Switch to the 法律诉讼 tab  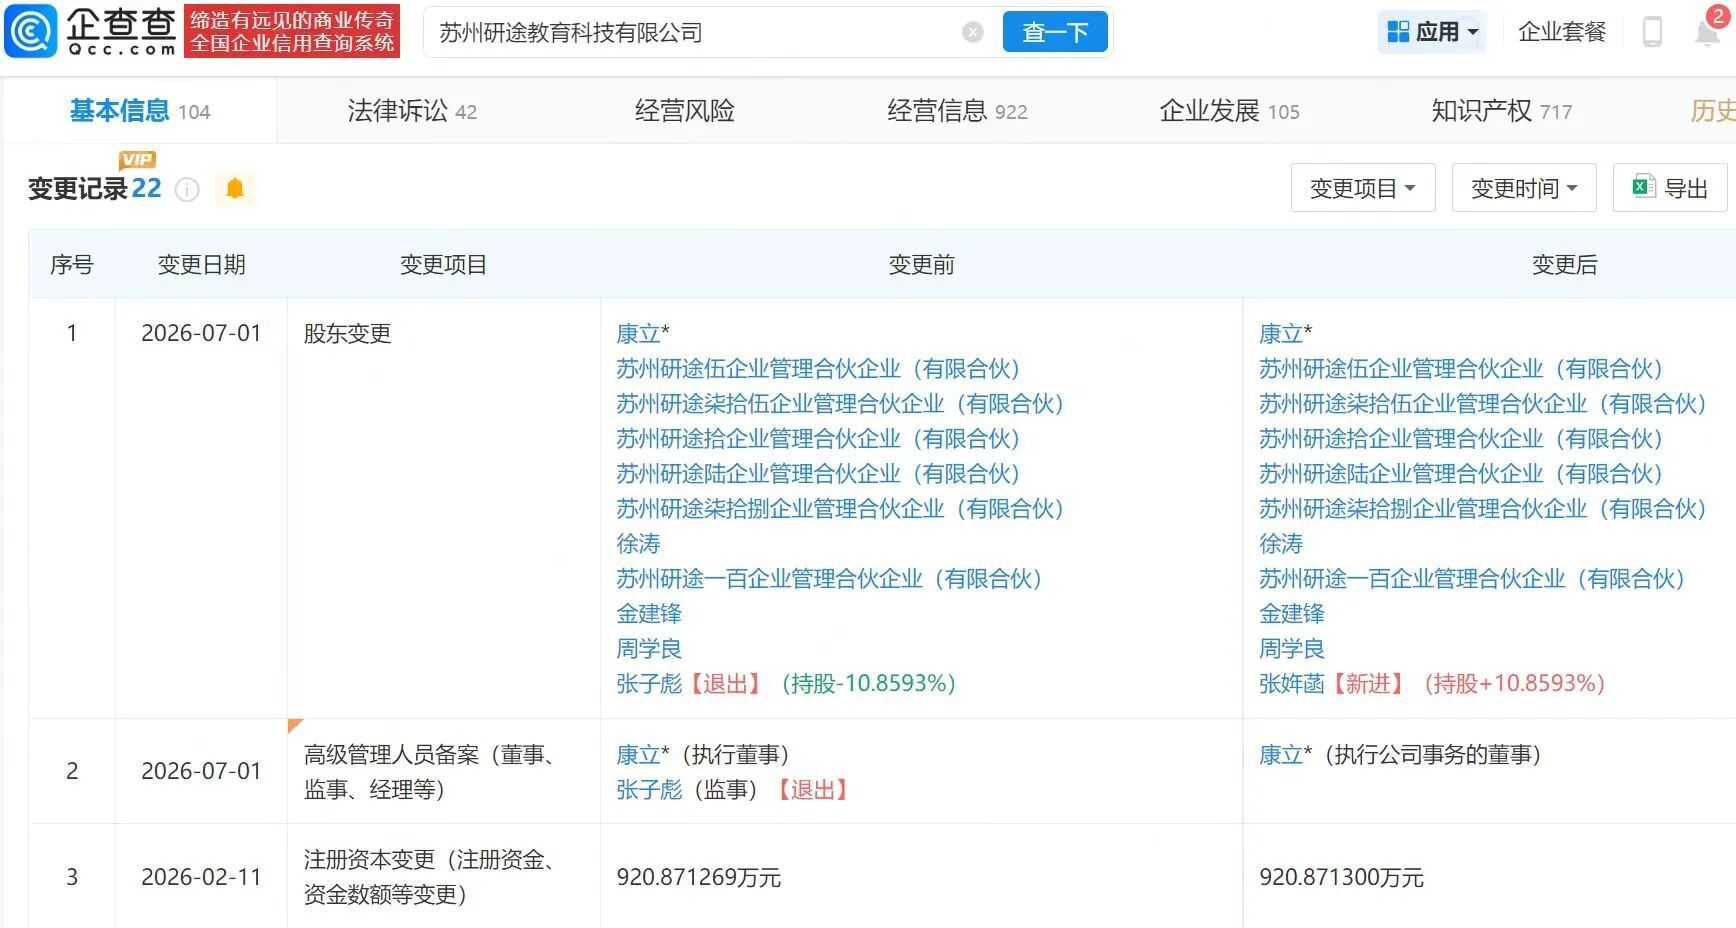coord(412,111)
